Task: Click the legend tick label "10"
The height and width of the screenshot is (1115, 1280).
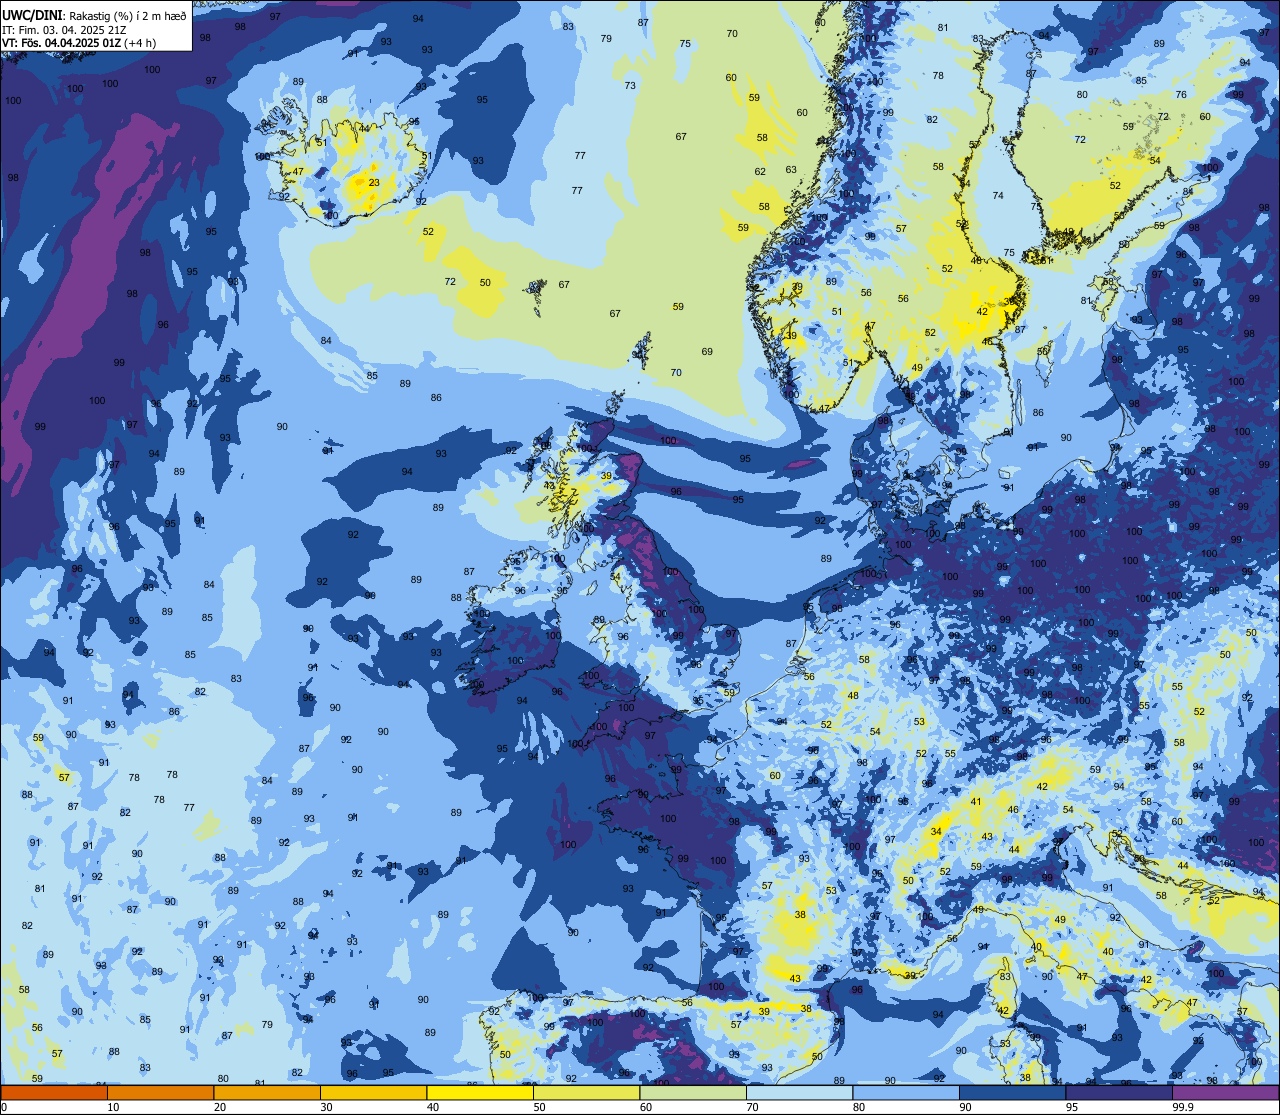Action: (x=113, y=1107)
